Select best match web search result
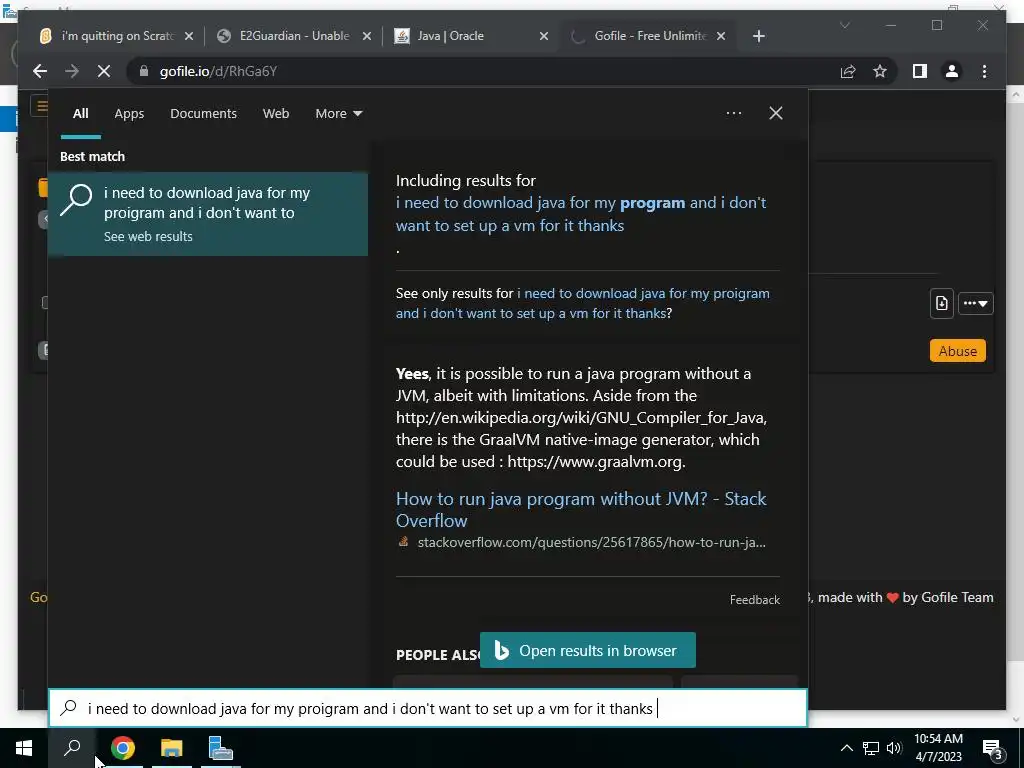Viewport: 1024px width, 768px height. 208,214
